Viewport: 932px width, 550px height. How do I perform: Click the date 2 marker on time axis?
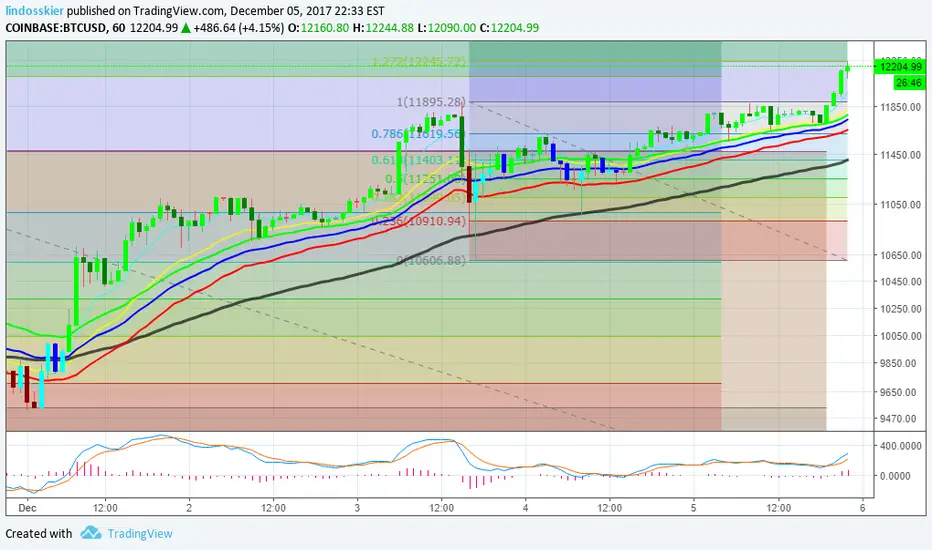click(189, 508)
